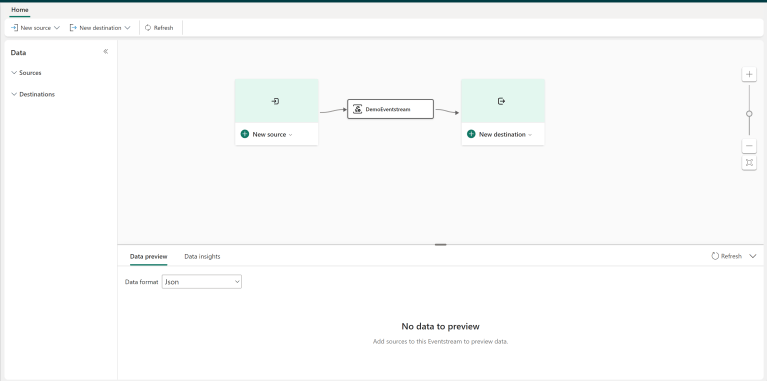The height and width of the screenshot is (381, 767).
Task: Click the 'Data format' label
Action: [x=141, y=282]
